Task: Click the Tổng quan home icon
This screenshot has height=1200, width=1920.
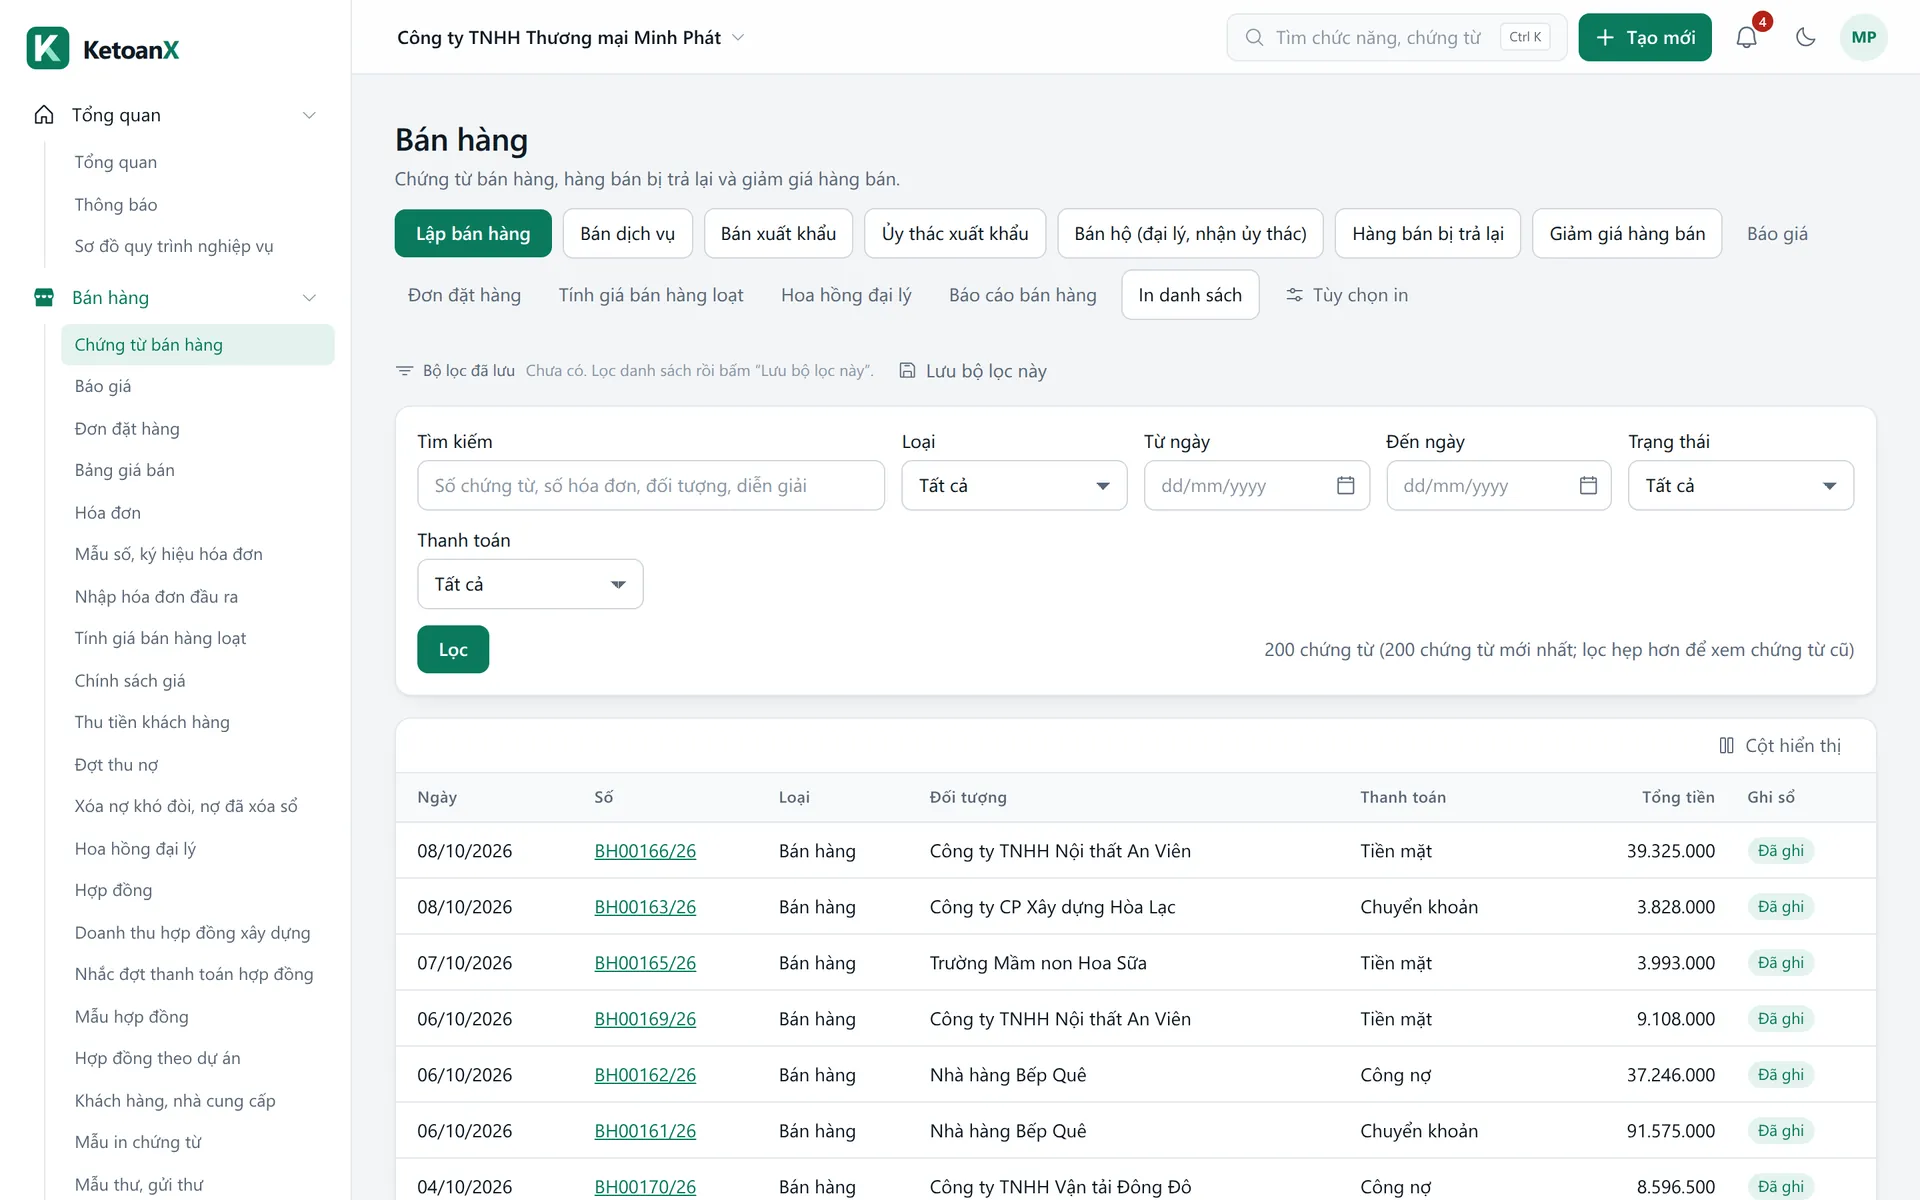Action: [44, 115]
